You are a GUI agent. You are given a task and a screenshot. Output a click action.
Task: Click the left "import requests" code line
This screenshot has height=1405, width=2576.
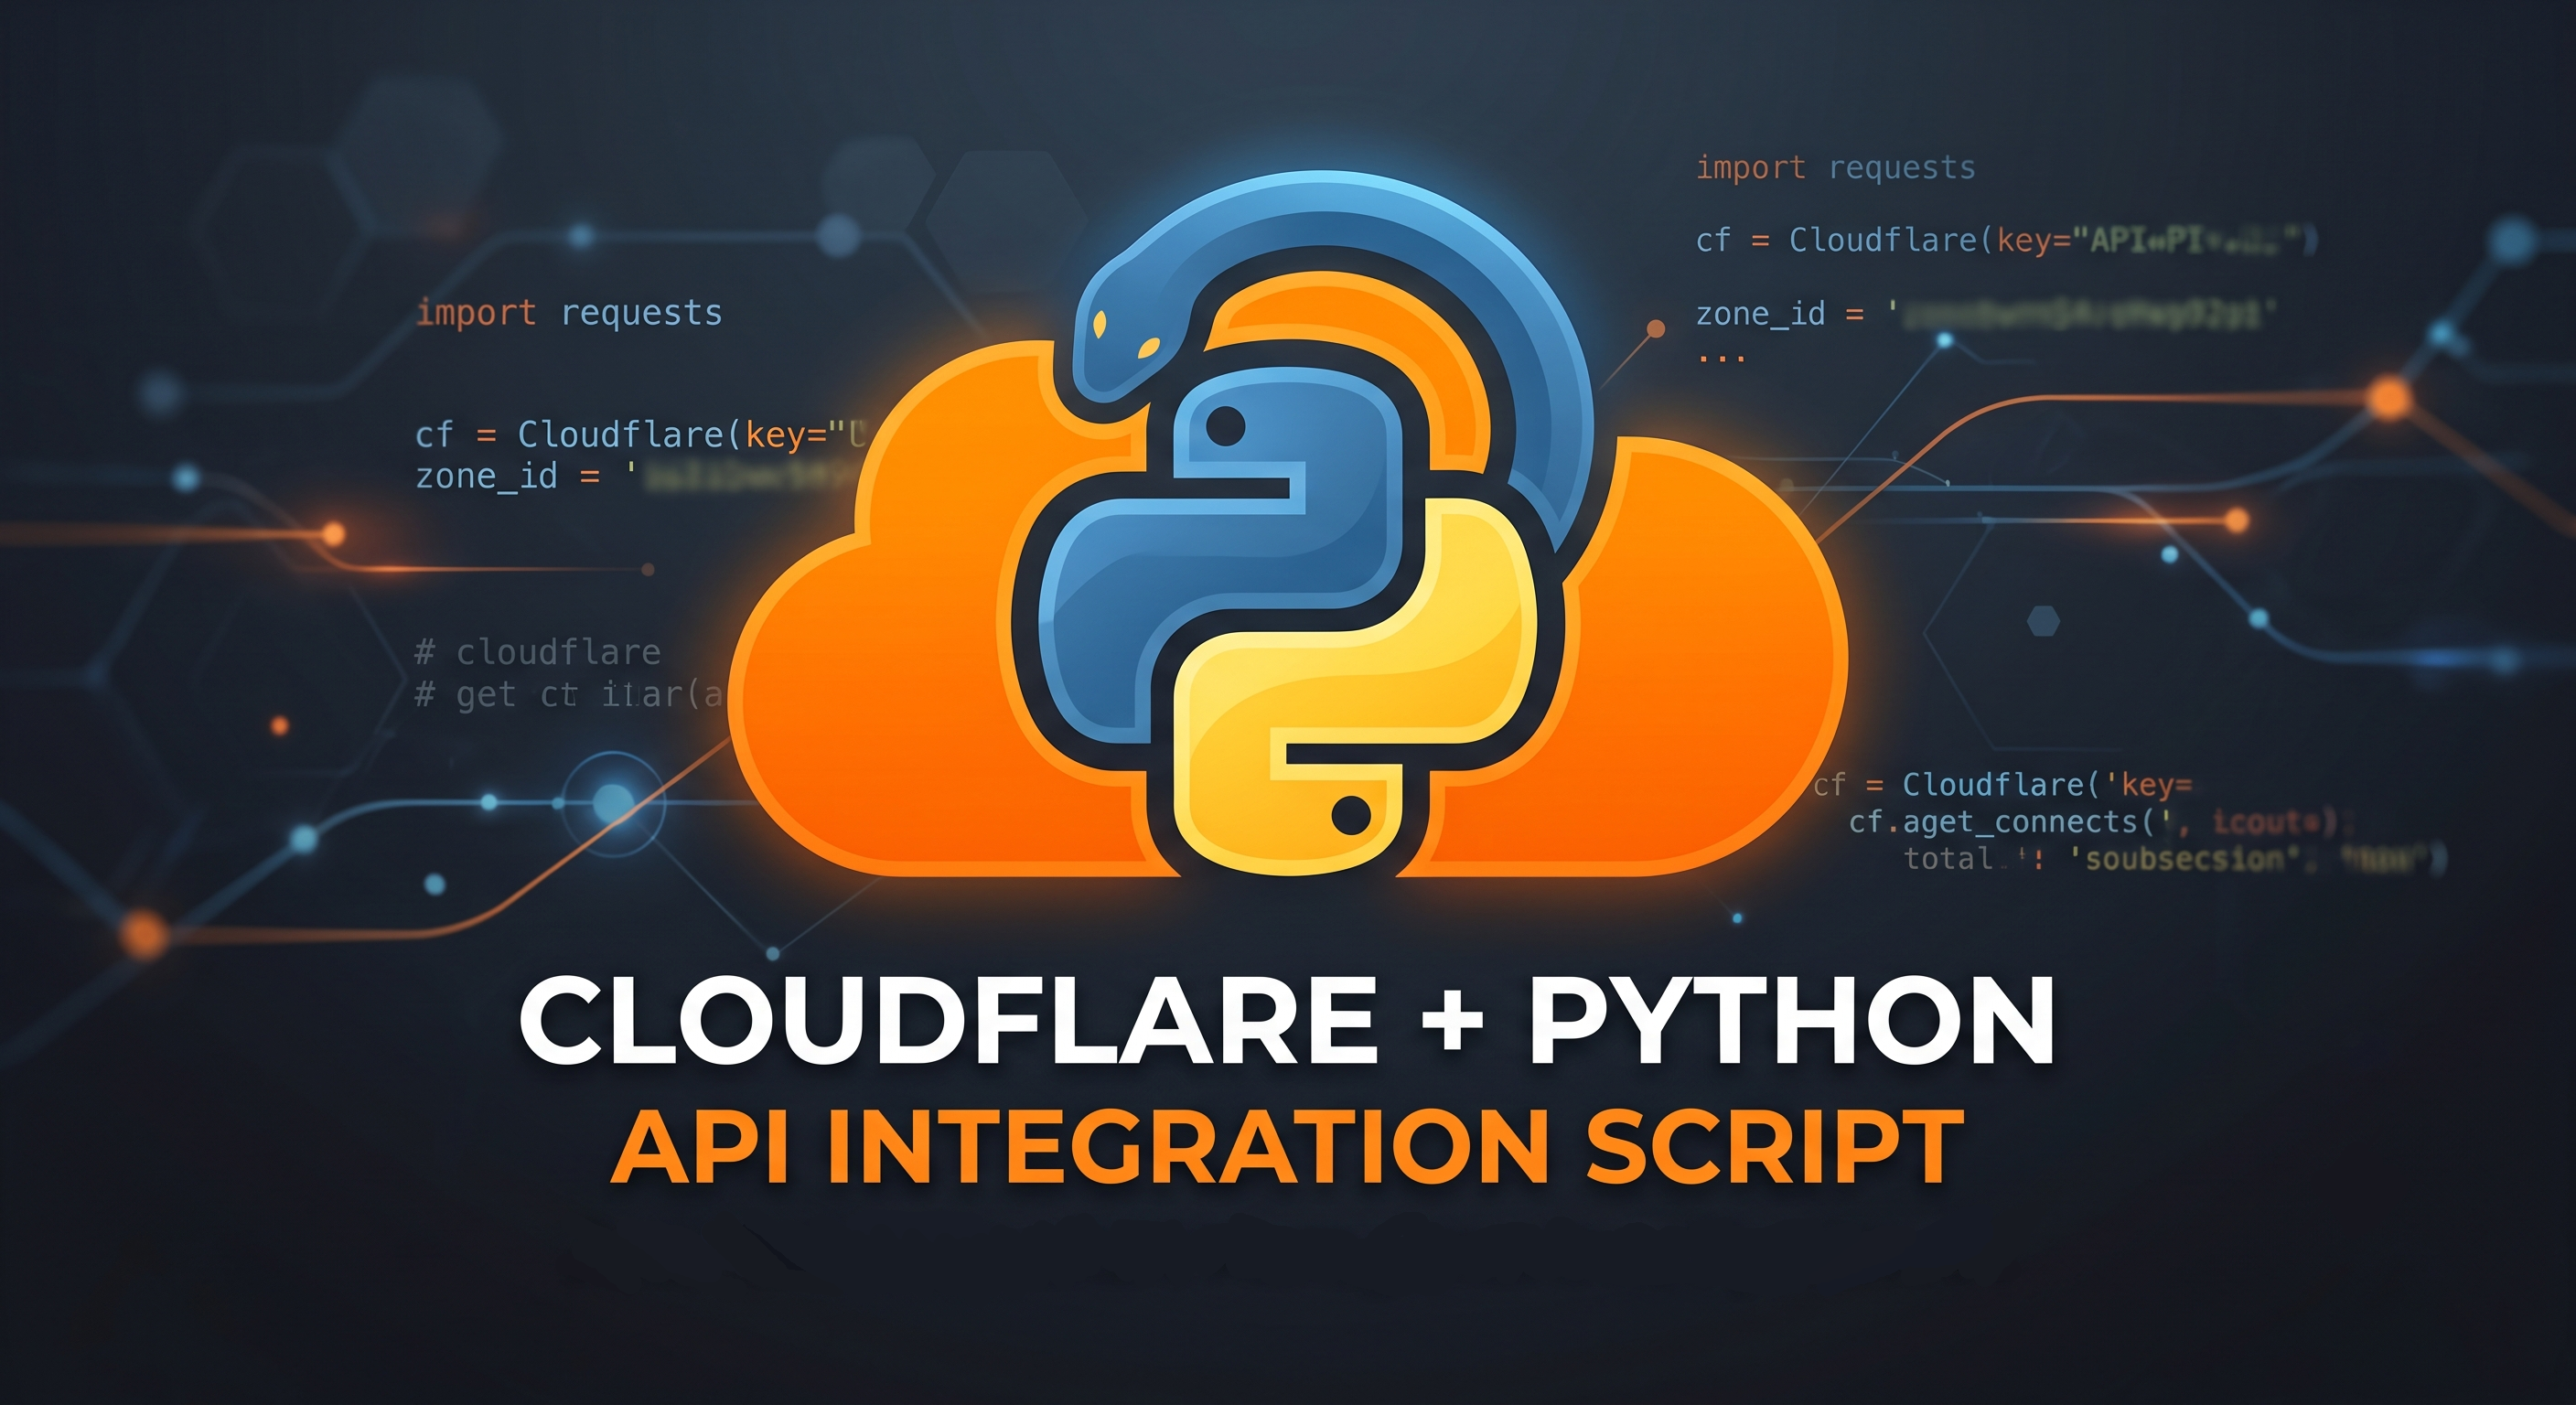pos(569,314)
